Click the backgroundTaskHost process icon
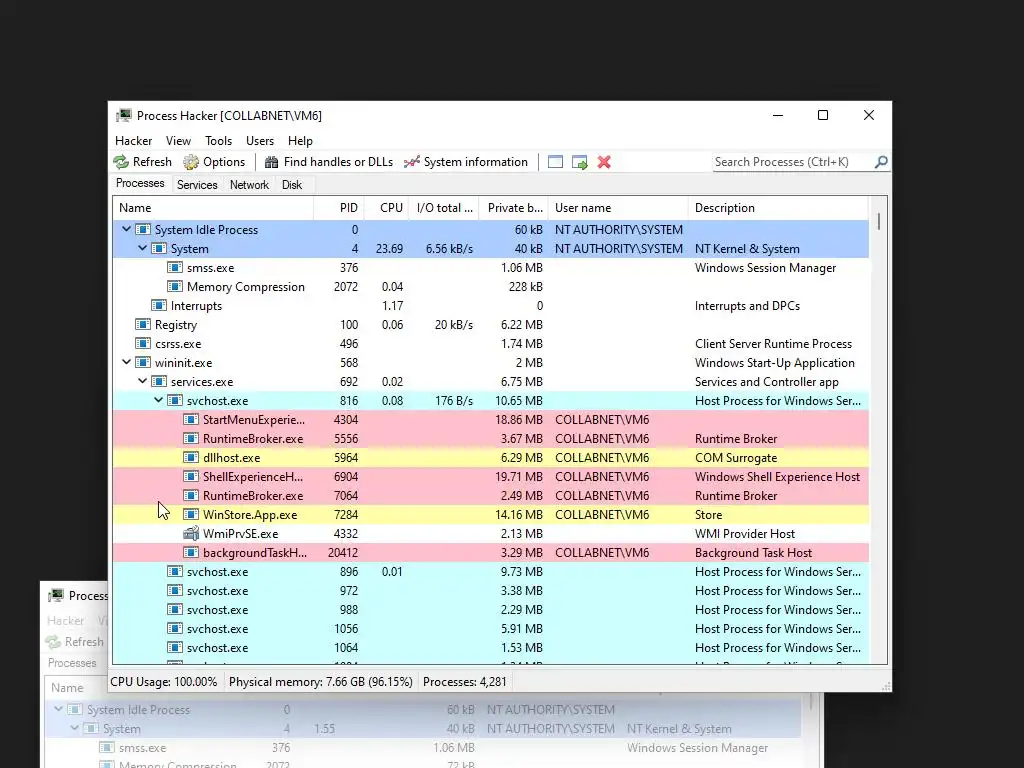This screenshot has height=768, width=1024. (x=191, y=552)
